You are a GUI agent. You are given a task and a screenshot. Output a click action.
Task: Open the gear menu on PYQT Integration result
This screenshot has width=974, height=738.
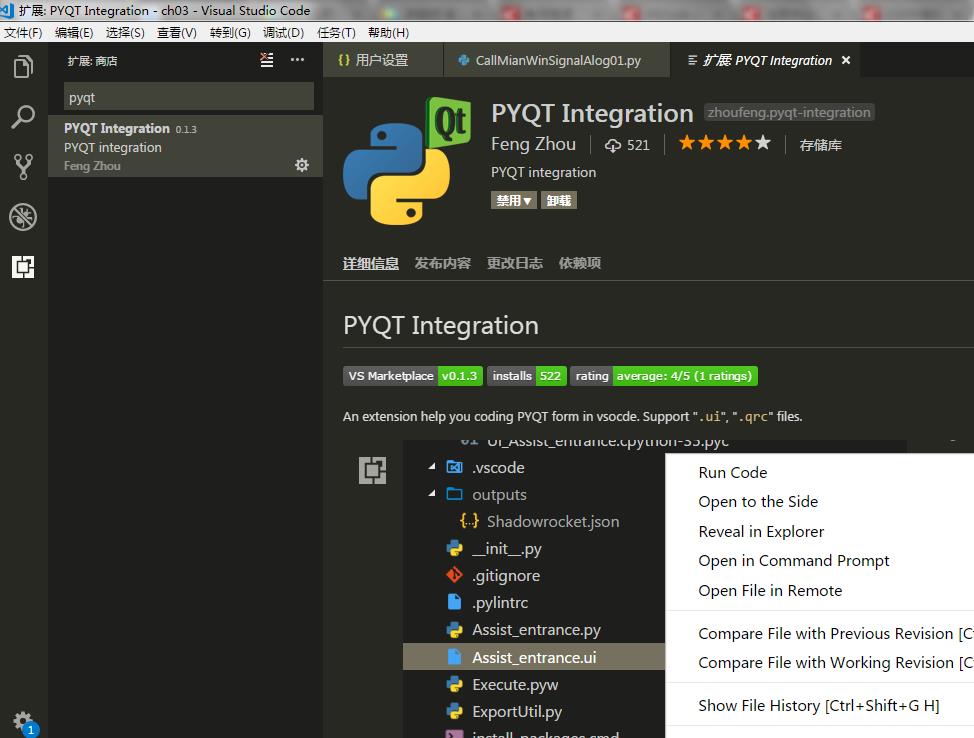(302, 165)
